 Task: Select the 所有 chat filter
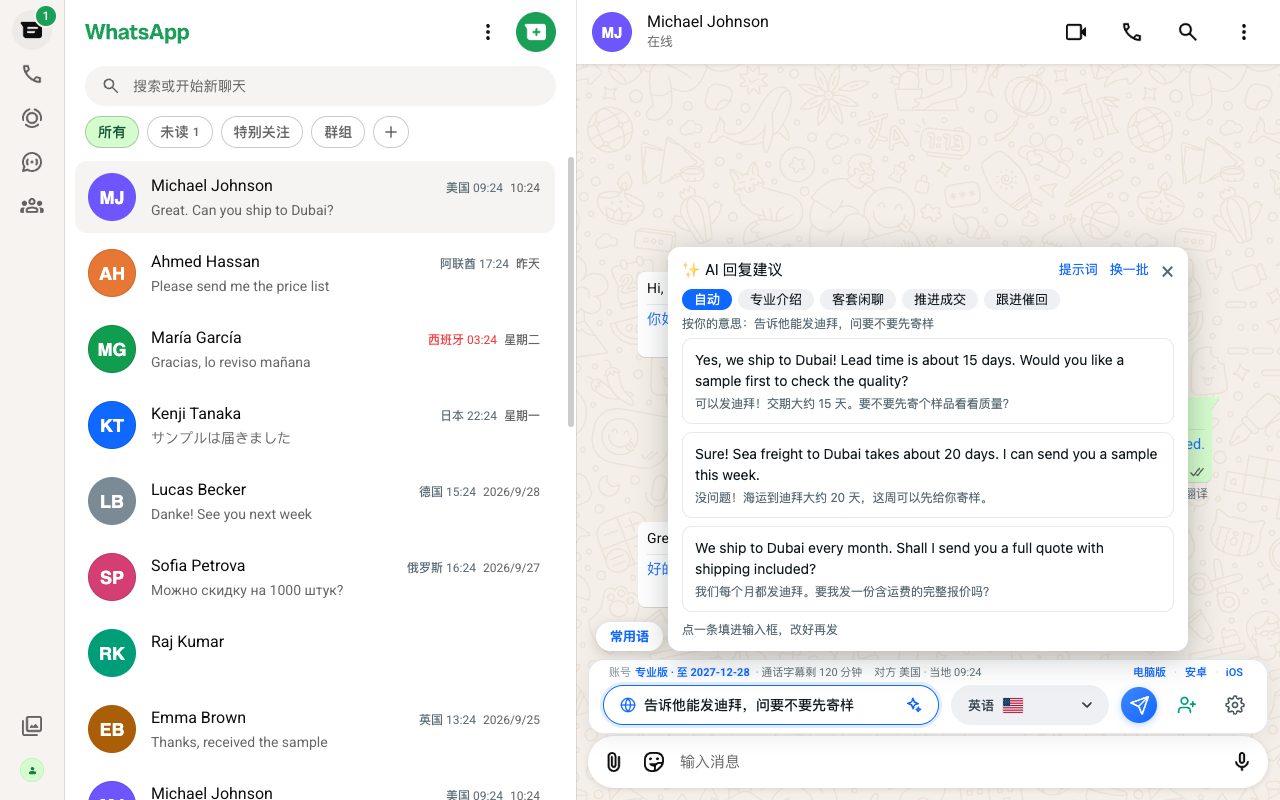pos(112,132)
